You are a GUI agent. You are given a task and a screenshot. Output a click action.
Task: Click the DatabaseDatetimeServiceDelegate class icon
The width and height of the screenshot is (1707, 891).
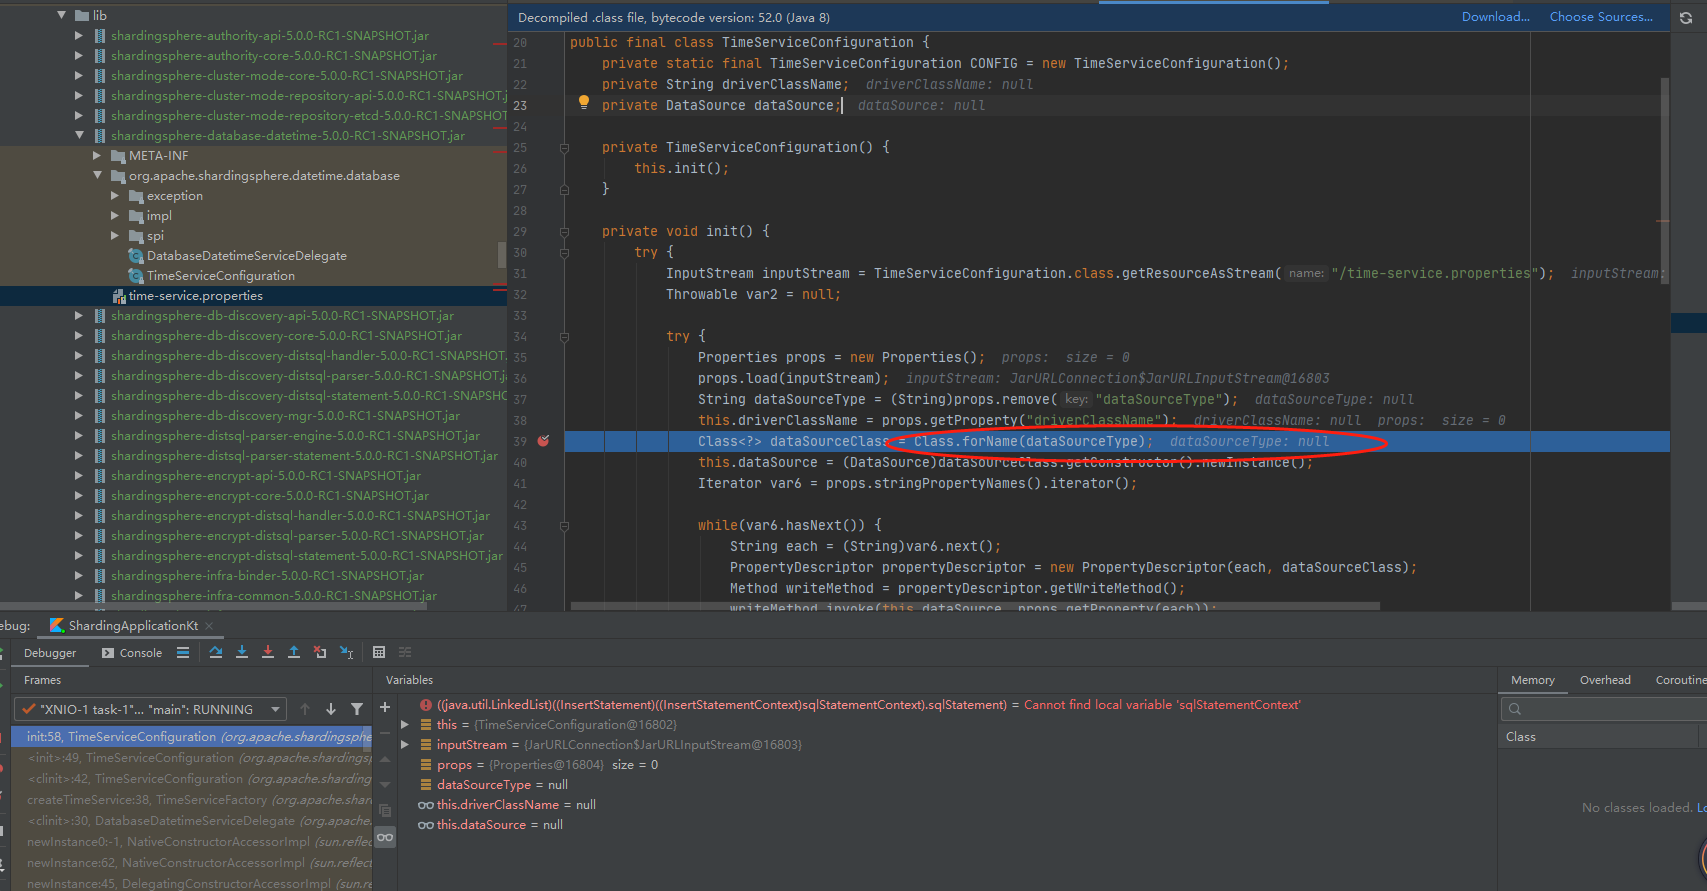tap(136, 255)
